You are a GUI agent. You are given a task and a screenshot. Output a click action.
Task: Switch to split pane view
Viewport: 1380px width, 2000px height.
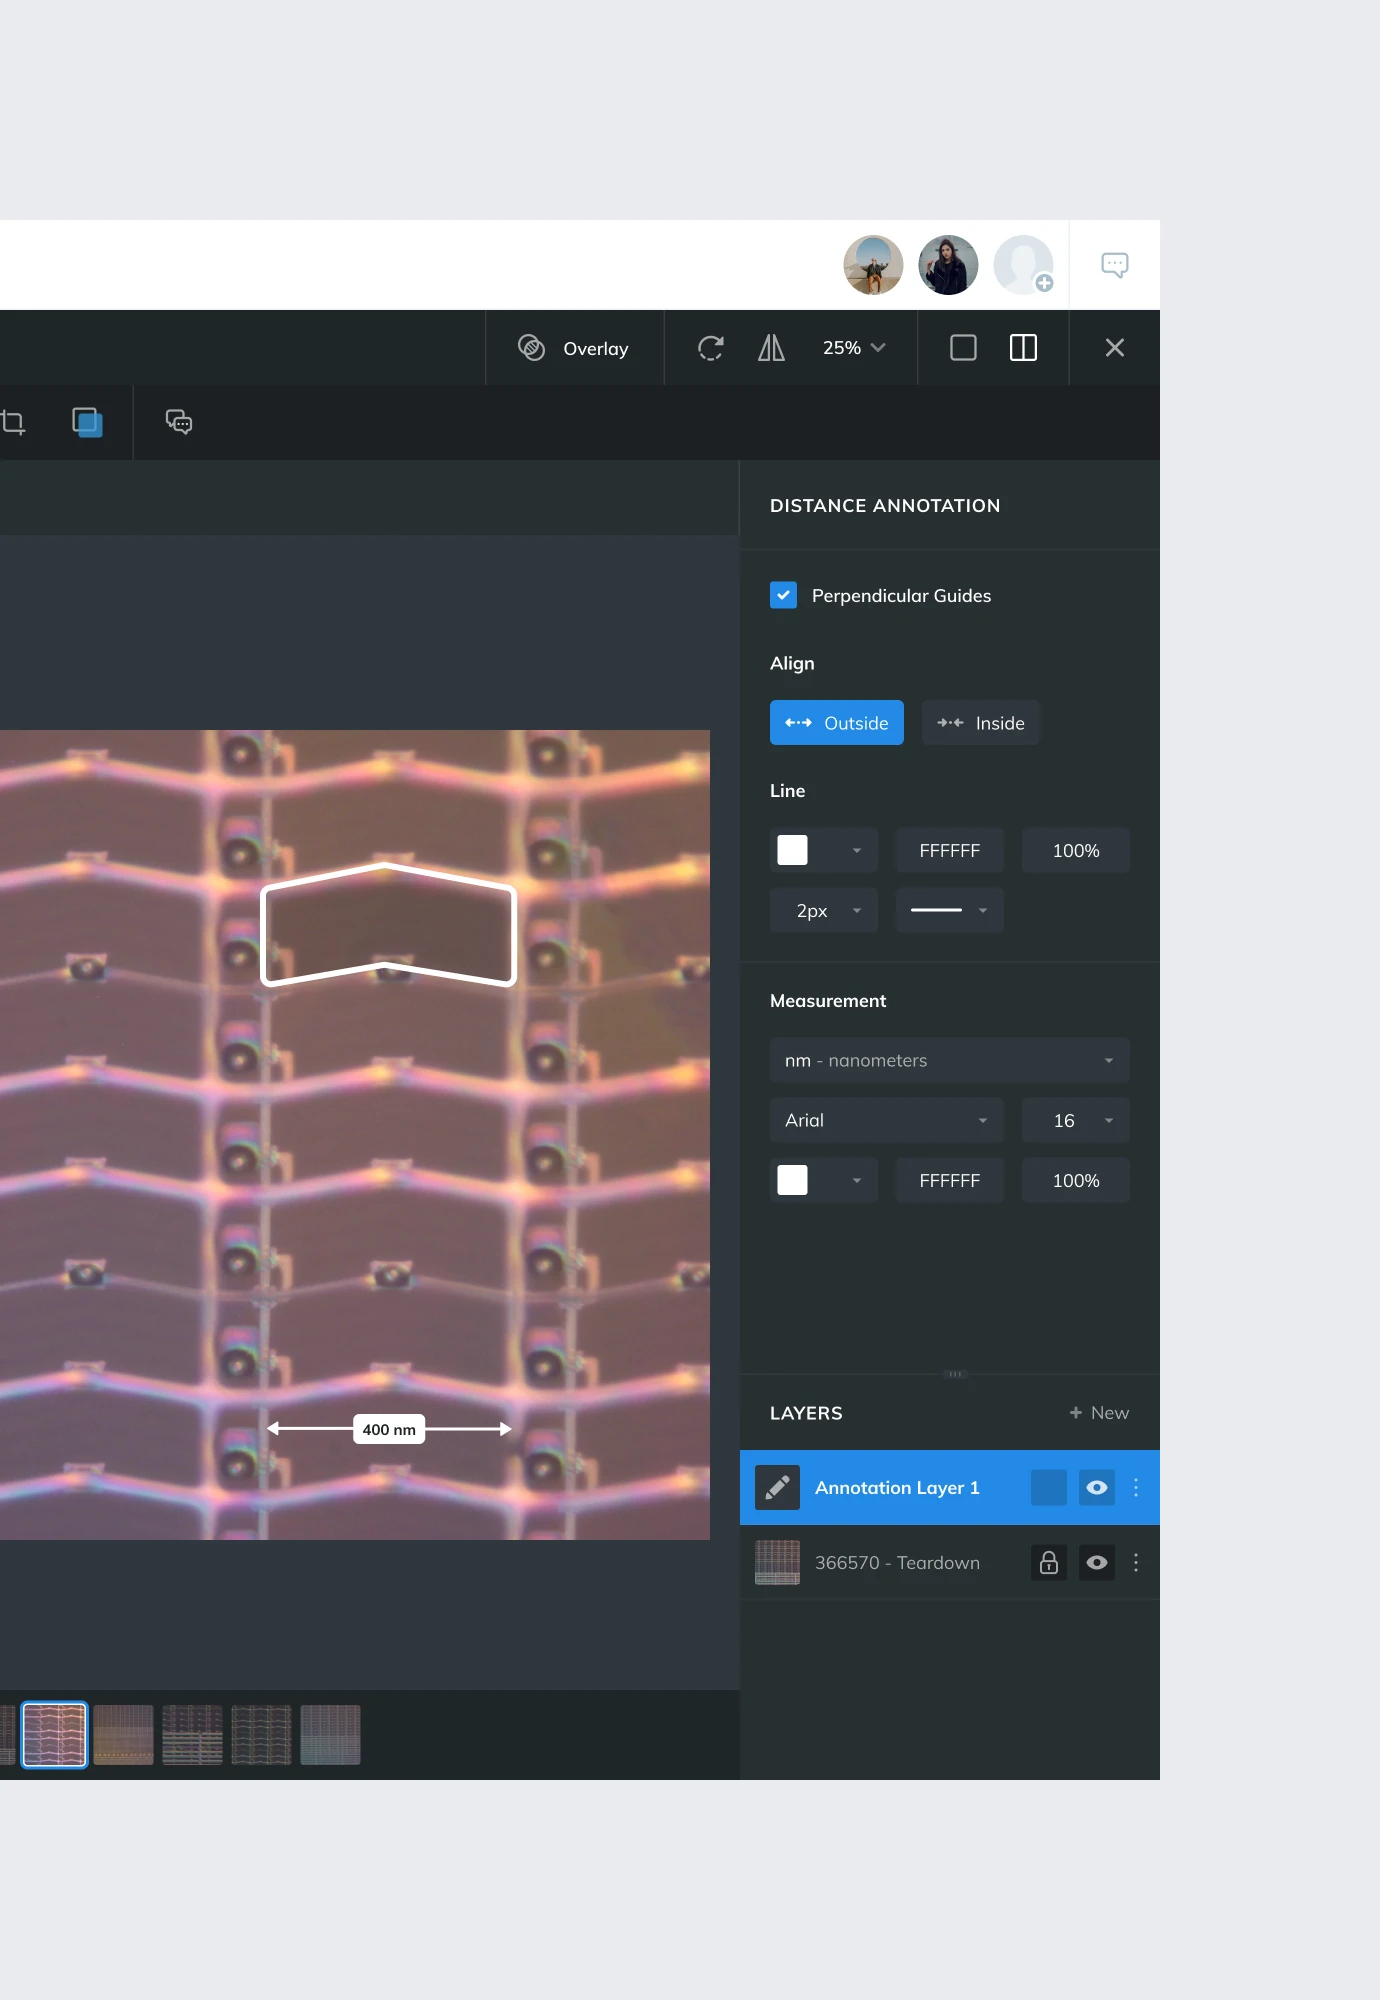(1023, 348)
